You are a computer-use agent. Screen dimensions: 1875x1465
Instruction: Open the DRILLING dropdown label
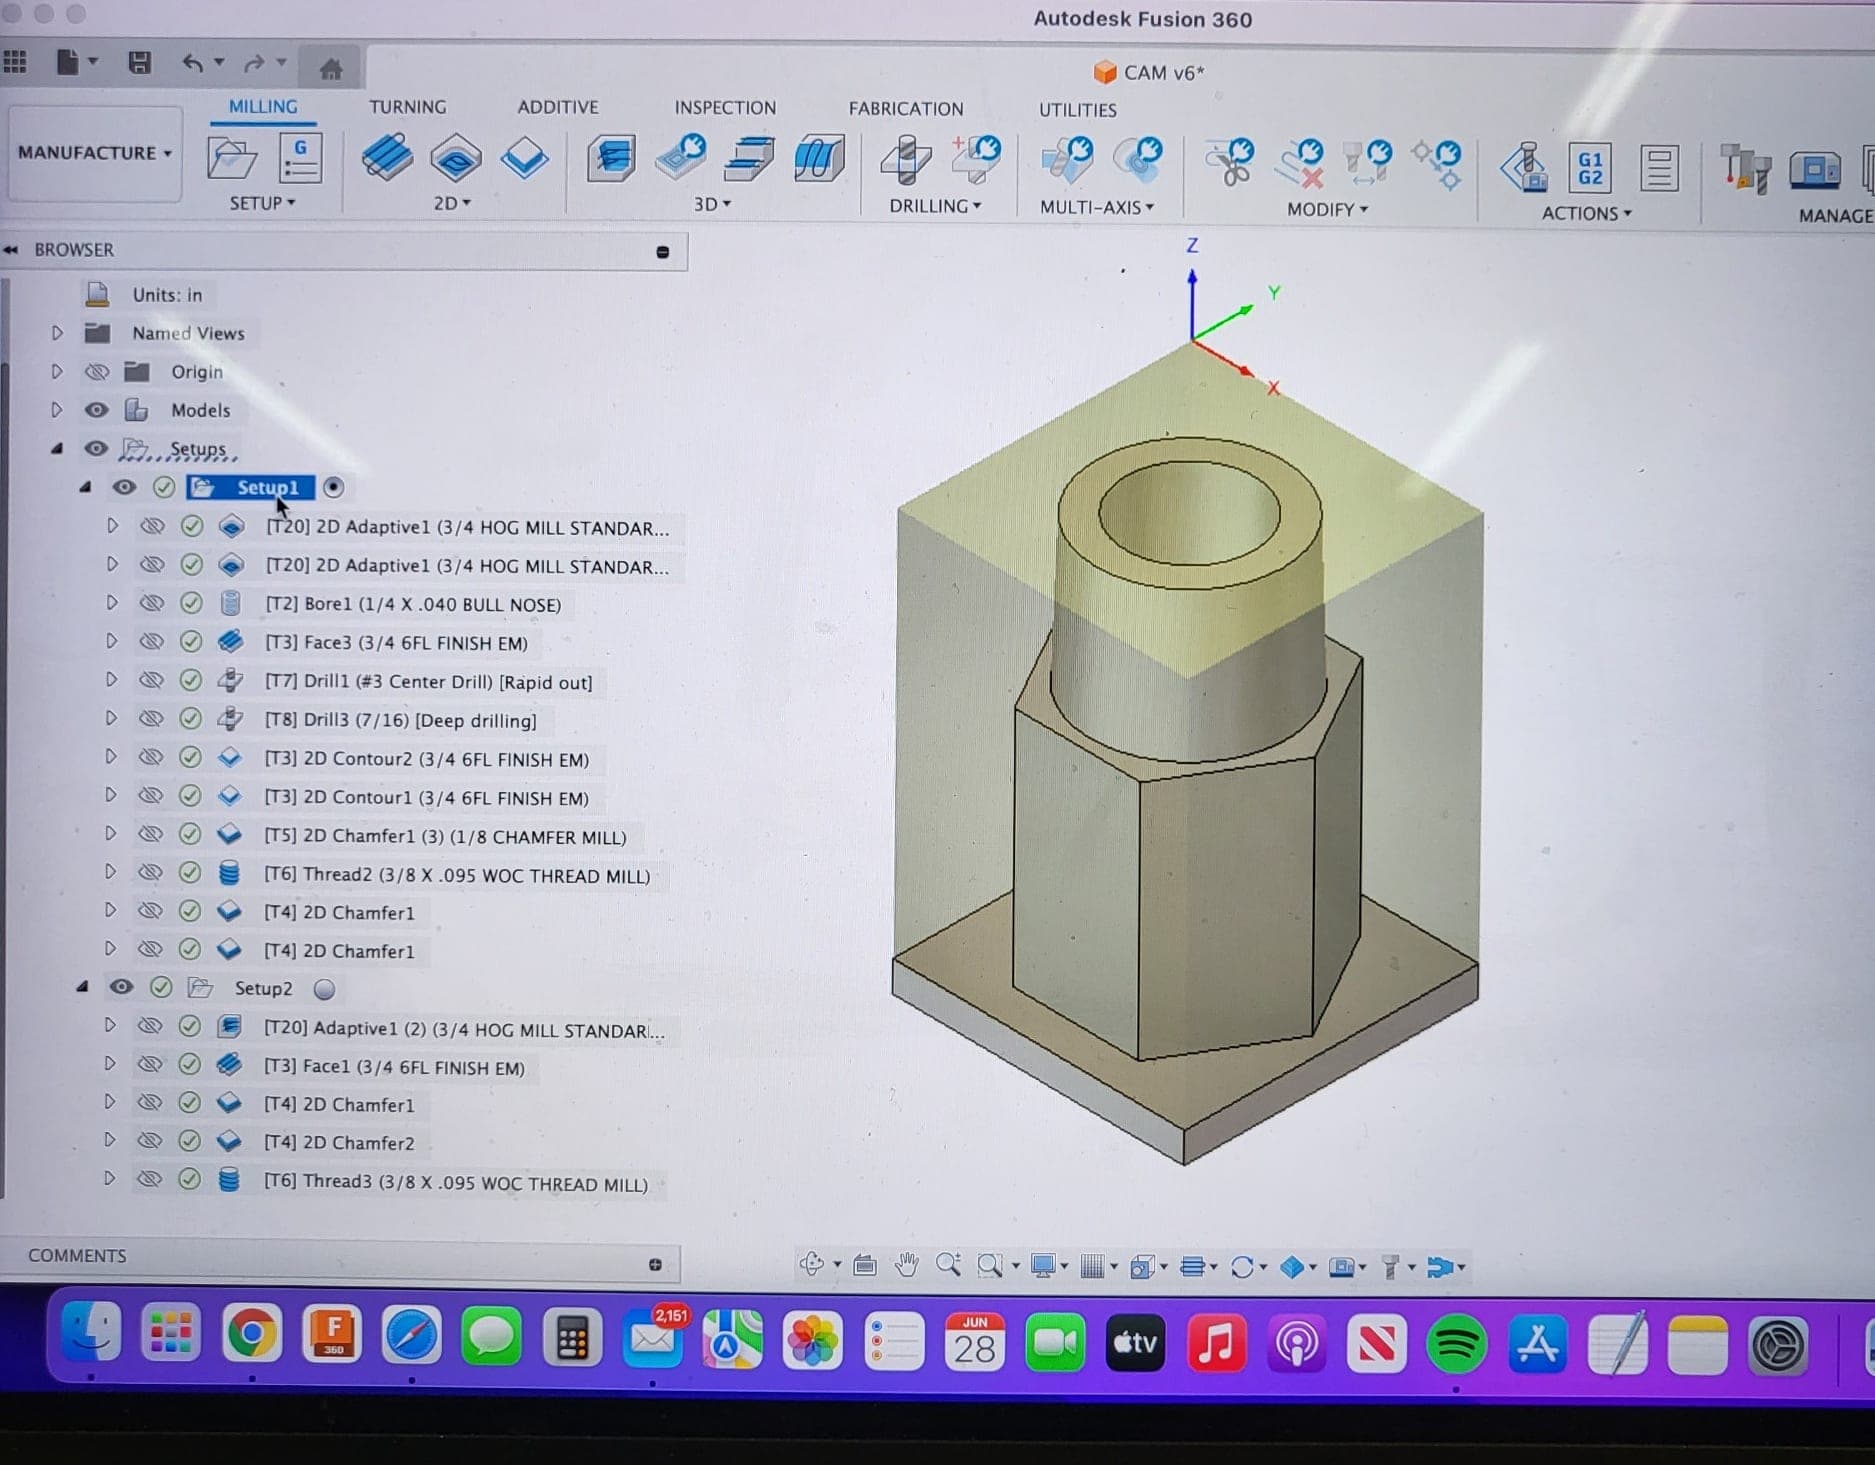coord(935,206)
